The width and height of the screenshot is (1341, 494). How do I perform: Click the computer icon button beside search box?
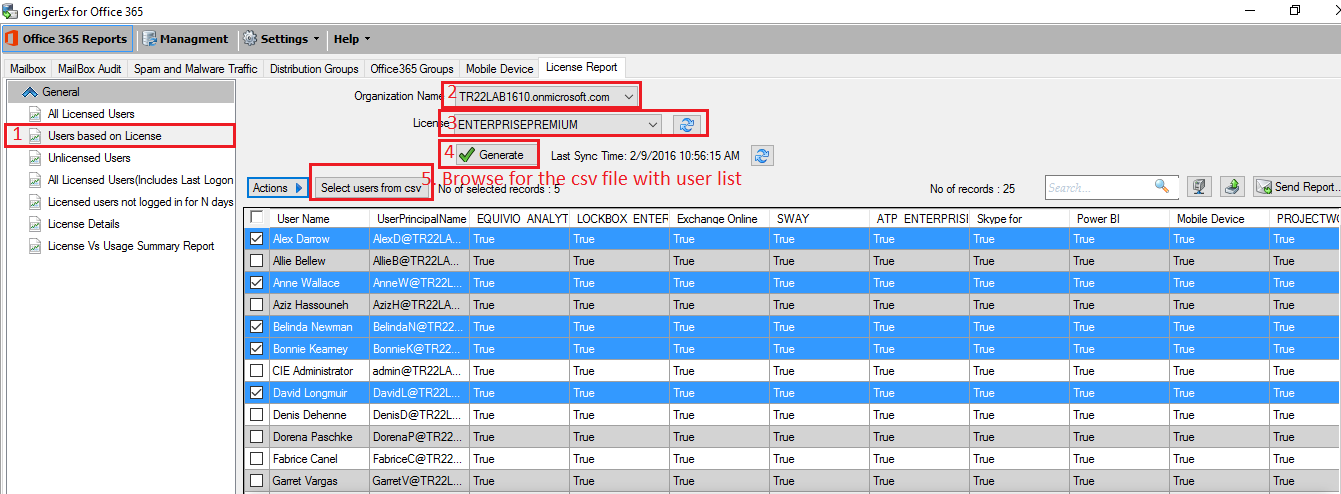tap(1198, 187)
